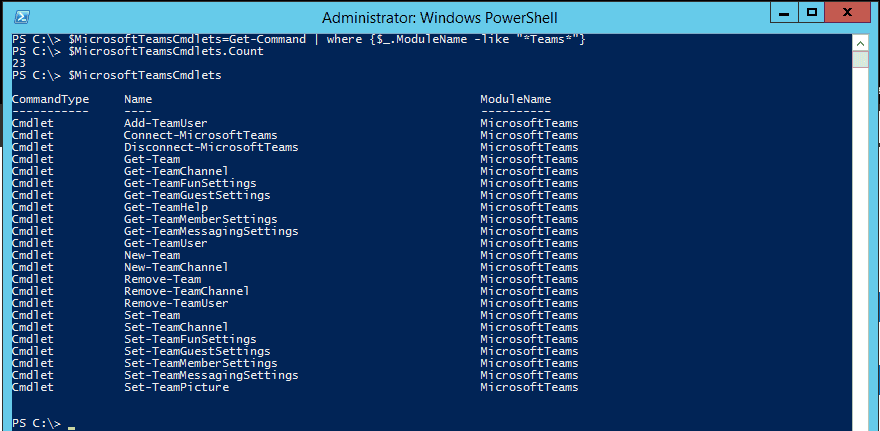This screenshot has height=431, width=880.
Task: Click the Name column header
Action: [138, 99]
